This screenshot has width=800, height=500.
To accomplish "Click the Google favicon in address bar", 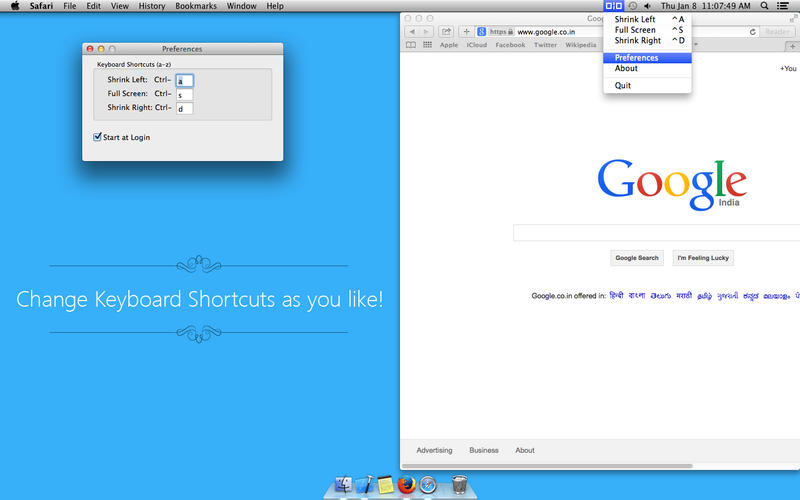I will coord(481,32).
